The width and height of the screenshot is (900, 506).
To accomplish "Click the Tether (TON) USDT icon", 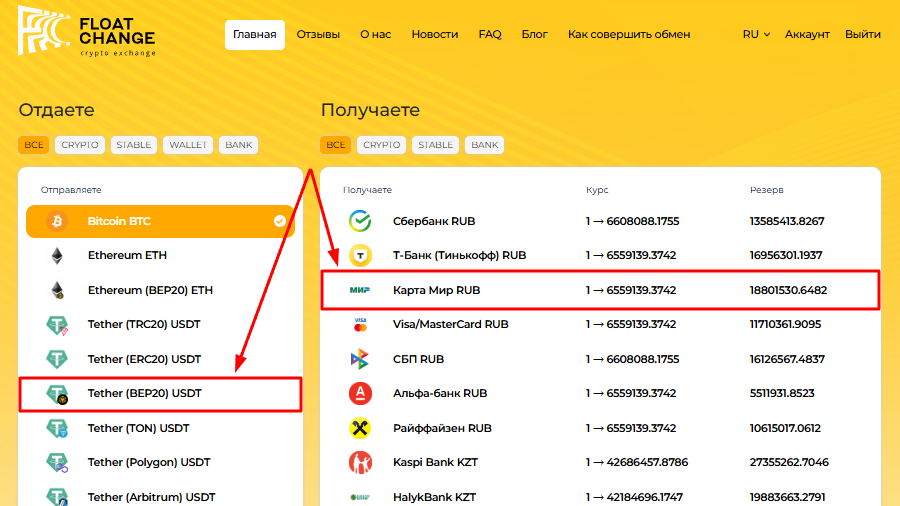I will tap(57, 428).
